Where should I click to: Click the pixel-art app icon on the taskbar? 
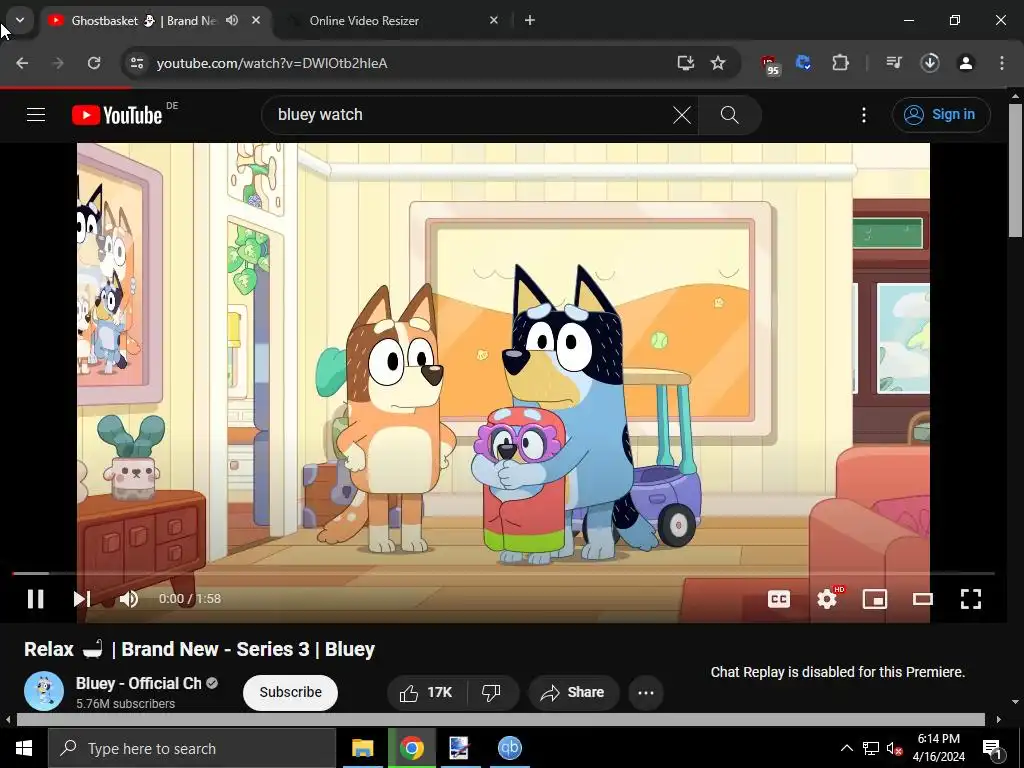click(459, 748)
